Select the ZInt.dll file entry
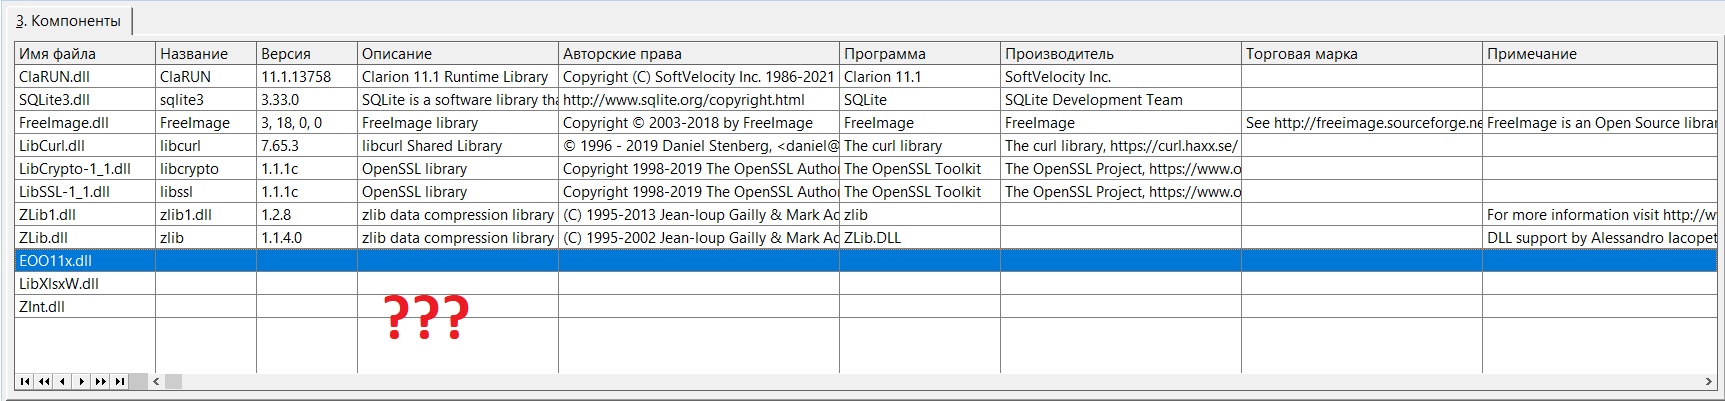The image size is (1725, 401). click(42, 307)
